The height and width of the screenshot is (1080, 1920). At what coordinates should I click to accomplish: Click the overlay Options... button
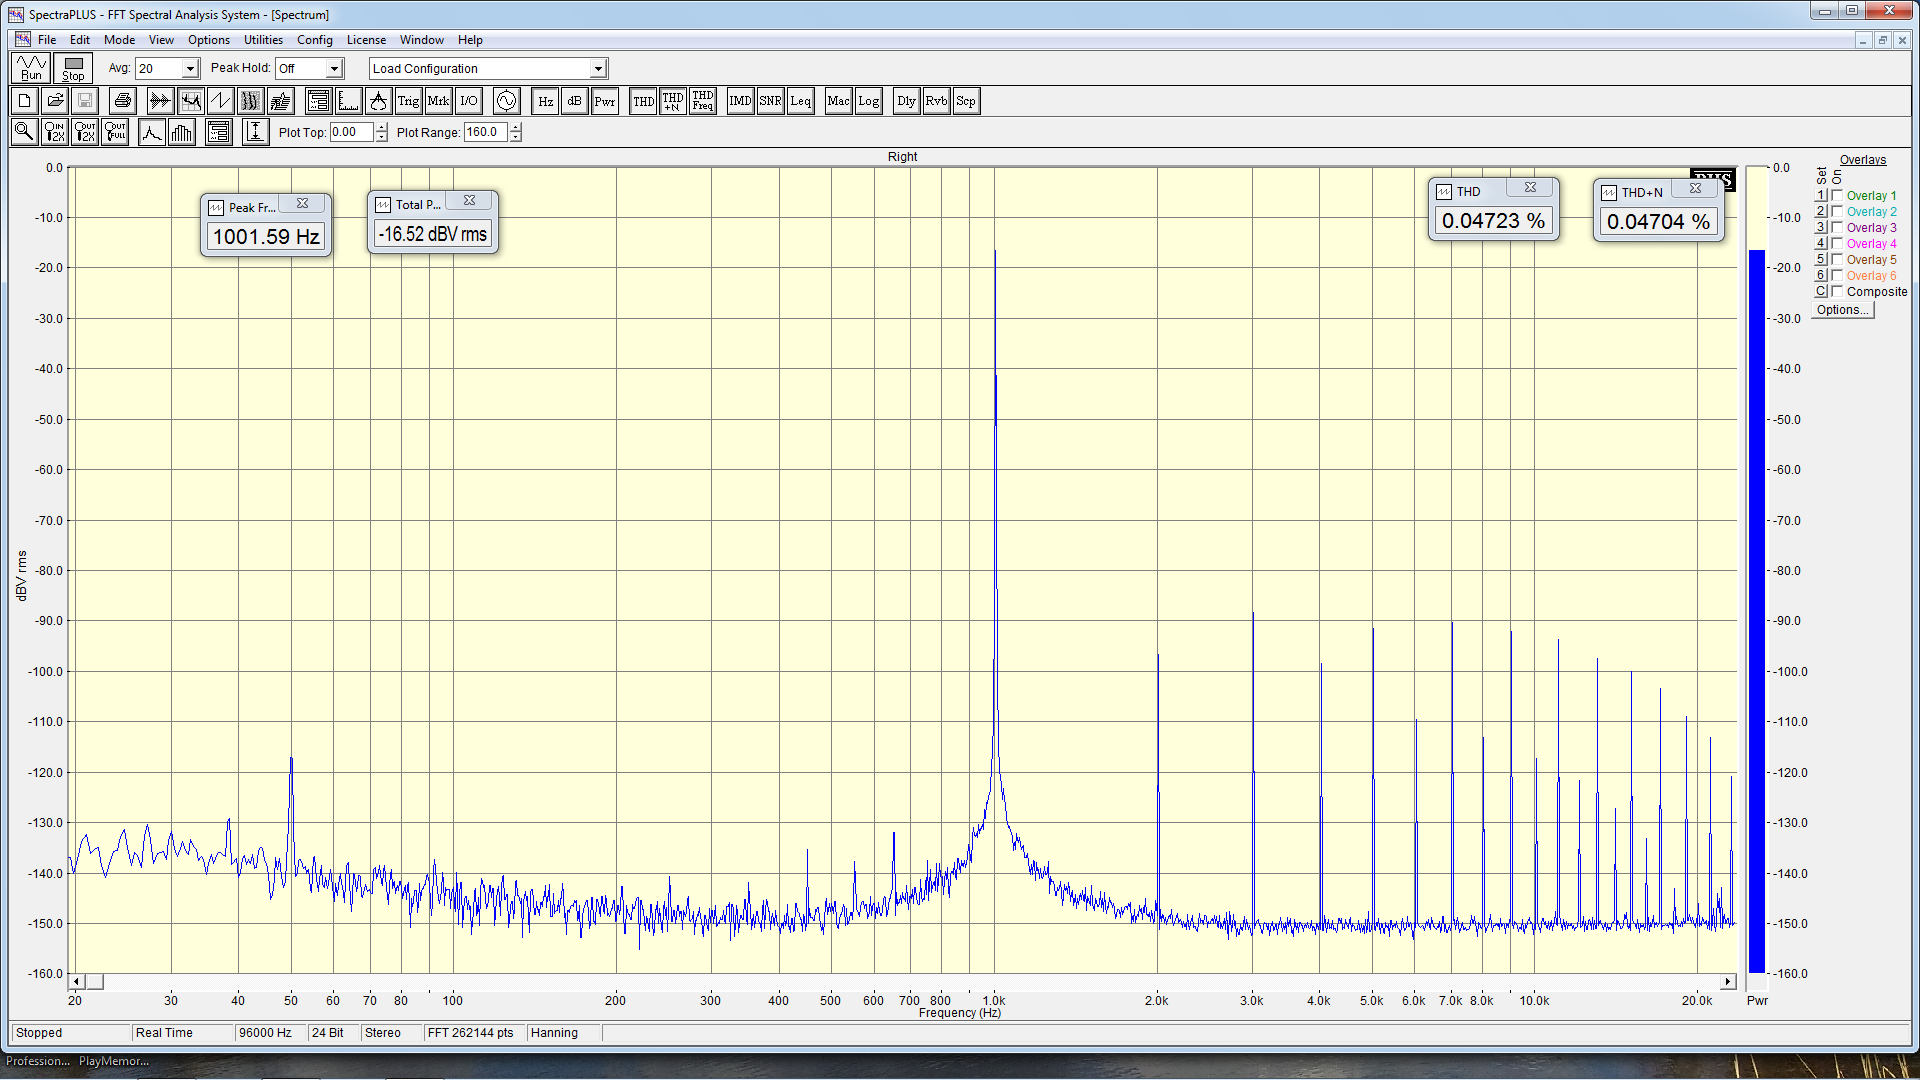(x=1842, y=310)
